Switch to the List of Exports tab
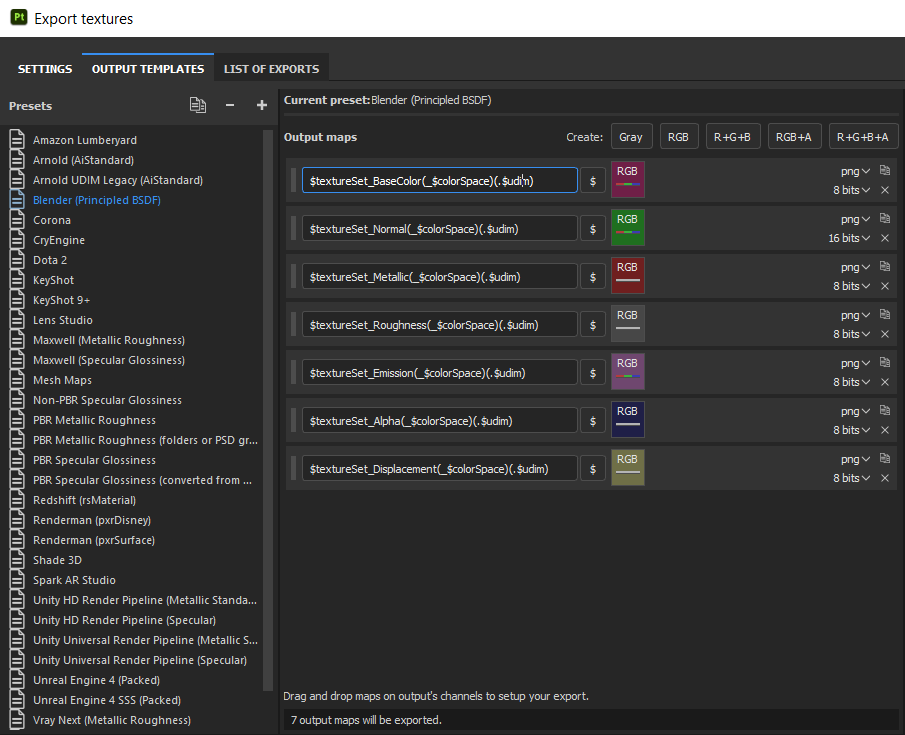Image resolution: width=905 pixels, height=735 pixels. pos(271,69)
